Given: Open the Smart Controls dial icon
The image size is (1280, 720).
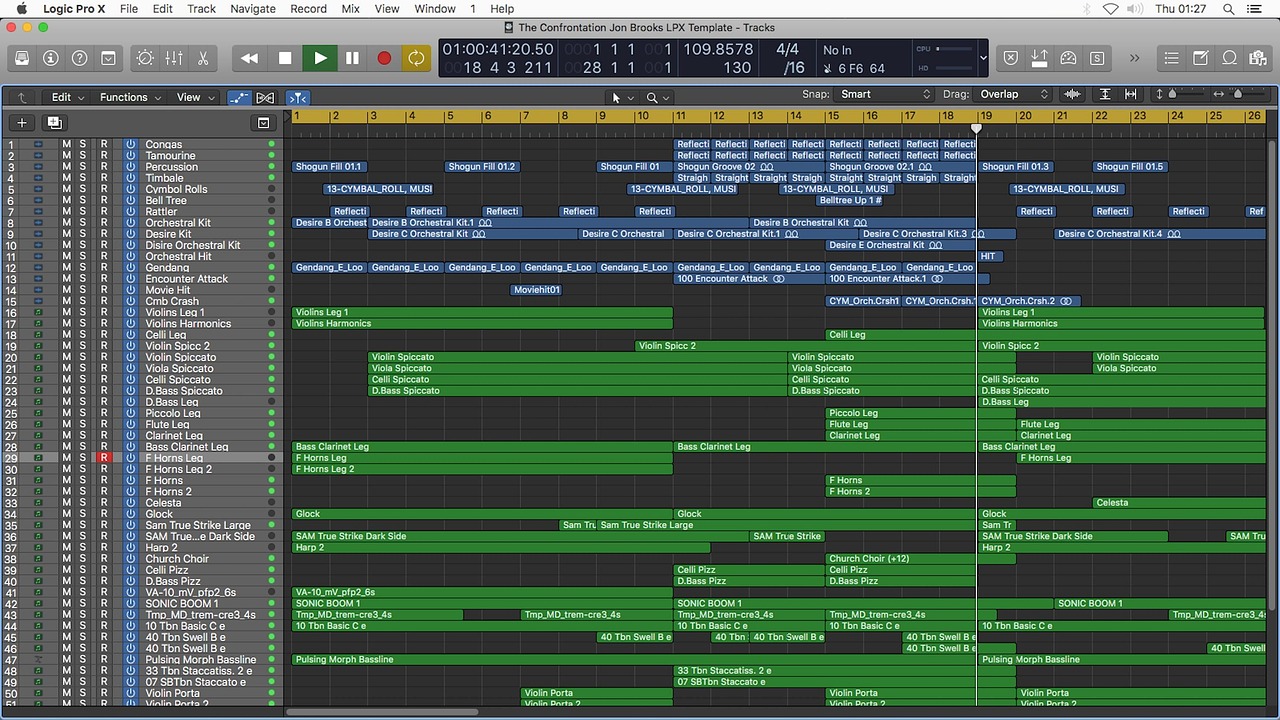Looking at the screenshot, I should click(x=145, y=58).
